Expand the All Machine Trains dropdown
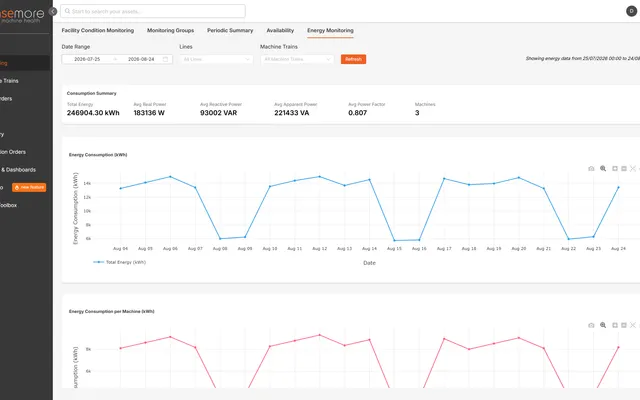 pyautogui.click(x=297, y=59)
